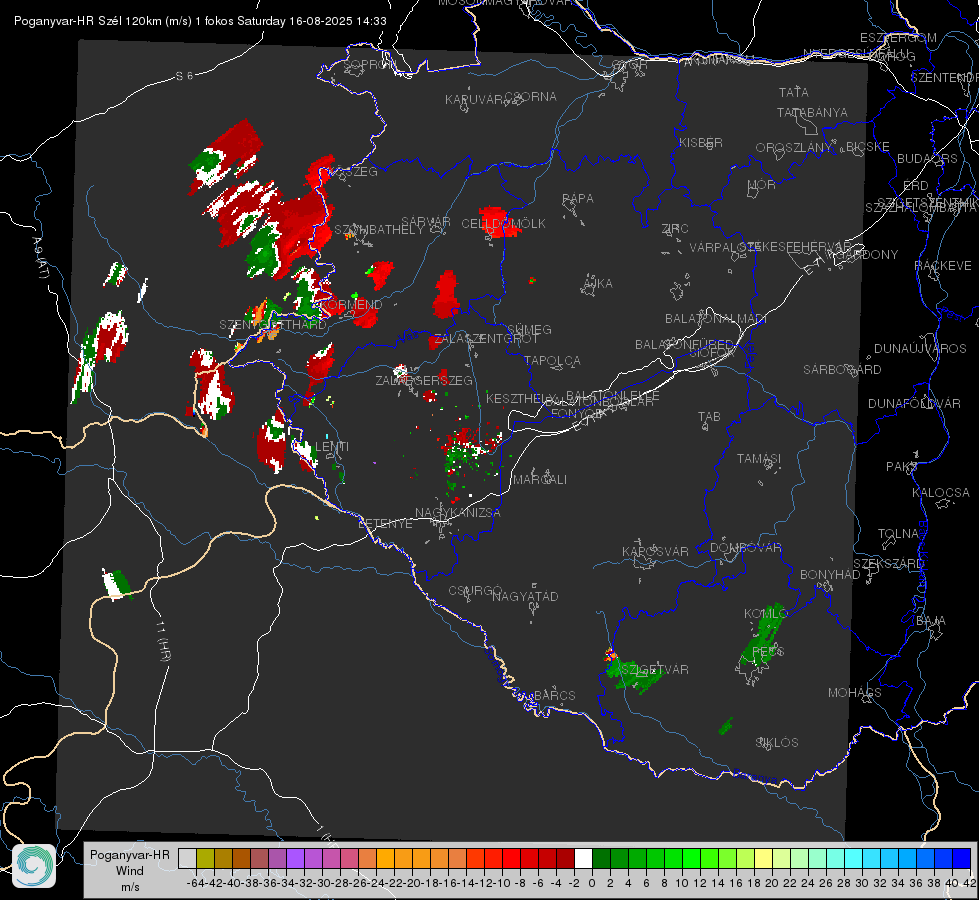Click the PAPA town label
Screen dimensions: 979x900
coord(578,199)
